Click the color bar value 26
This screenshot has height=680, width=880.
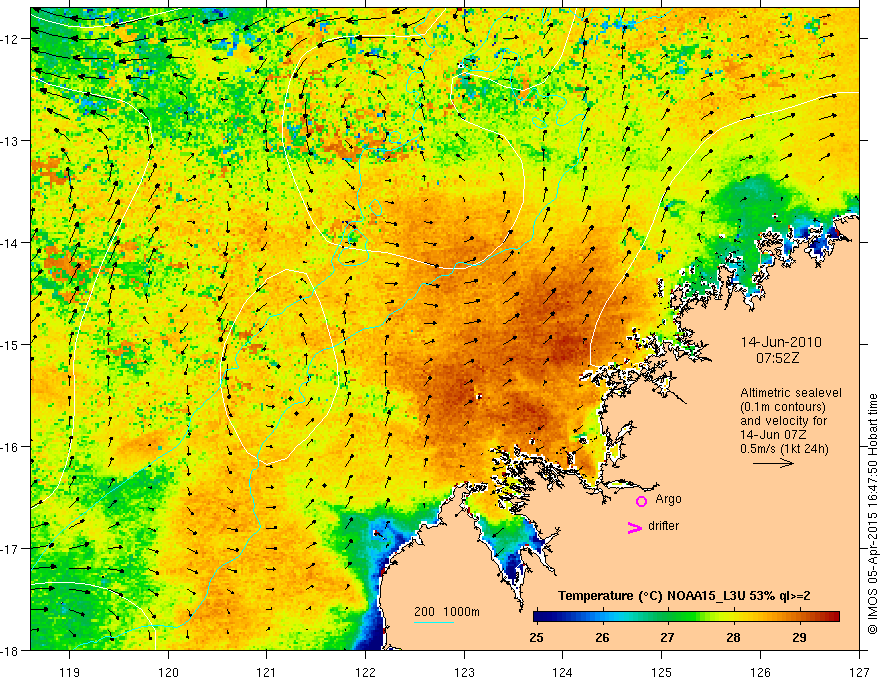pyautogui.click(x=602, y=637)
